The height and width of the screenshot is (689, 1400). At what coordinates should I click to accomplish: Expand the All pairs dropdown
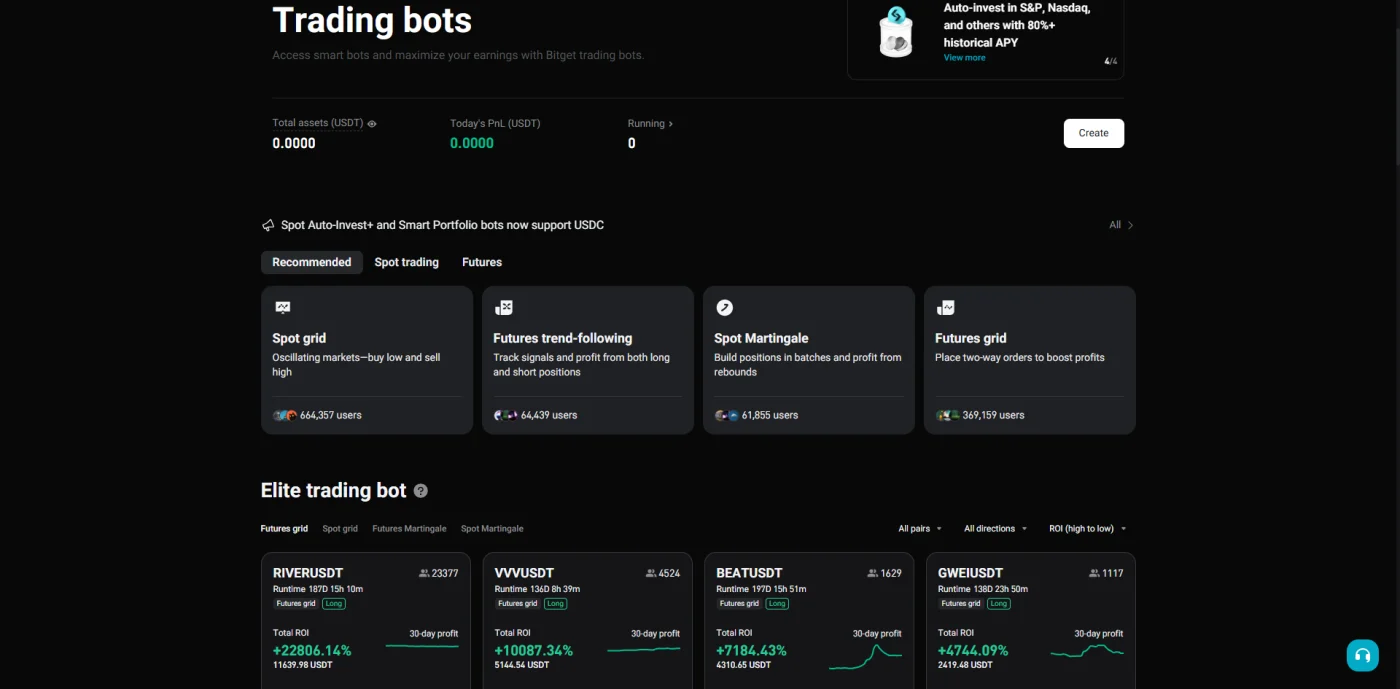(920, 529)
